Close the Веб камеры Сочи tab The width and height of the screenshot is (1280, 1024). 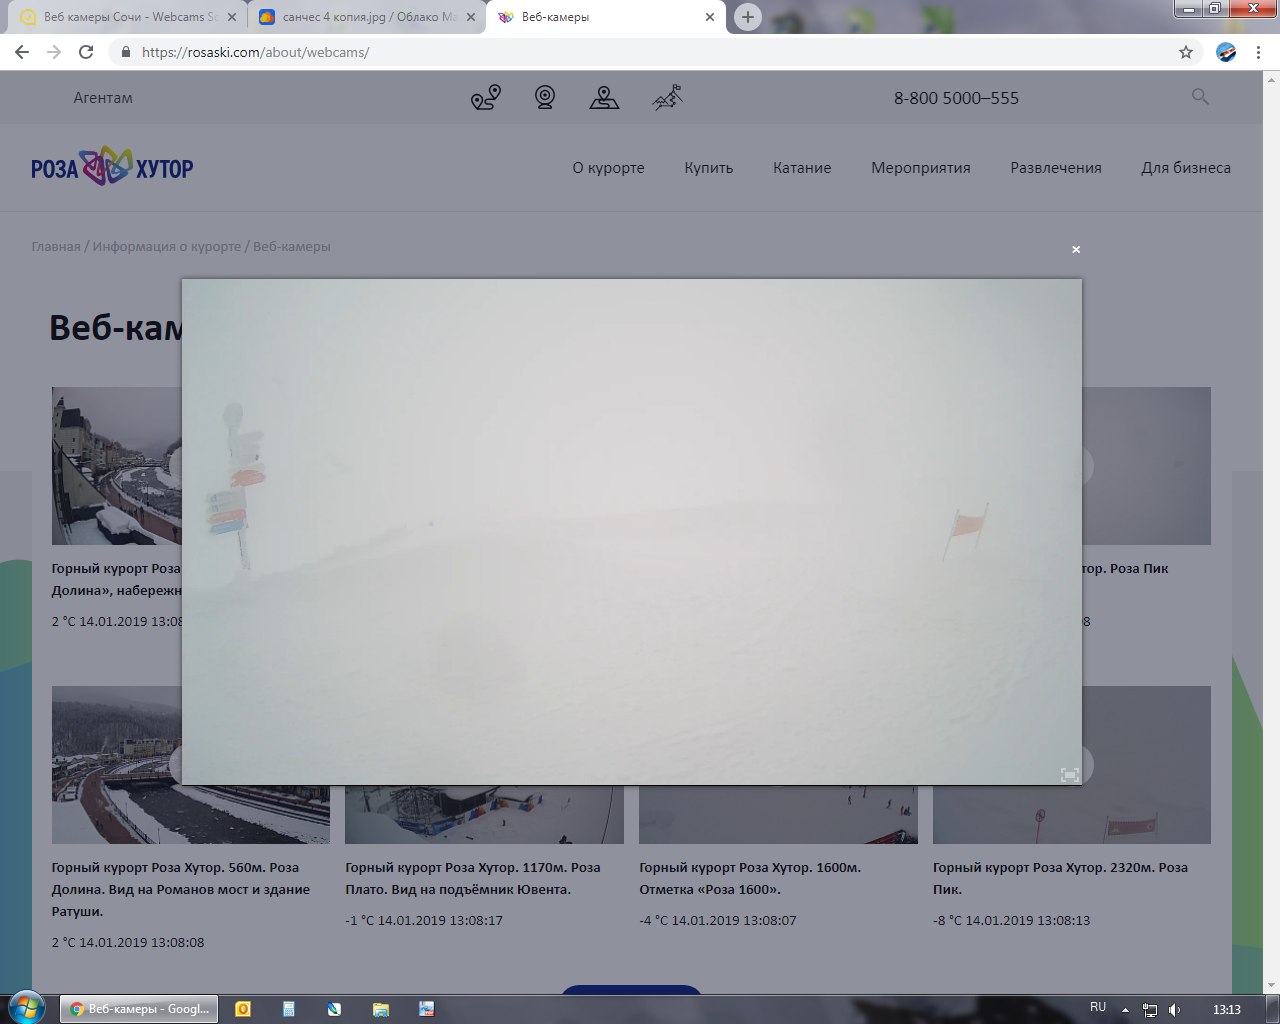pos(232,17)
